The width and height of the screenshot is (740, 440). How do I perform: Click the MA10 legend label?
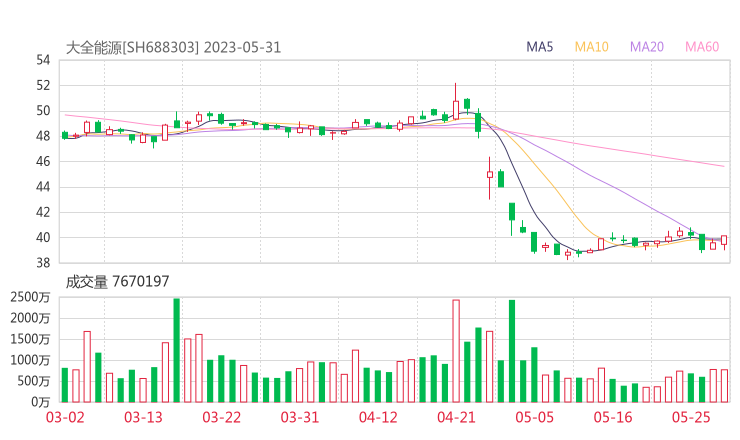tap(591, 47)
